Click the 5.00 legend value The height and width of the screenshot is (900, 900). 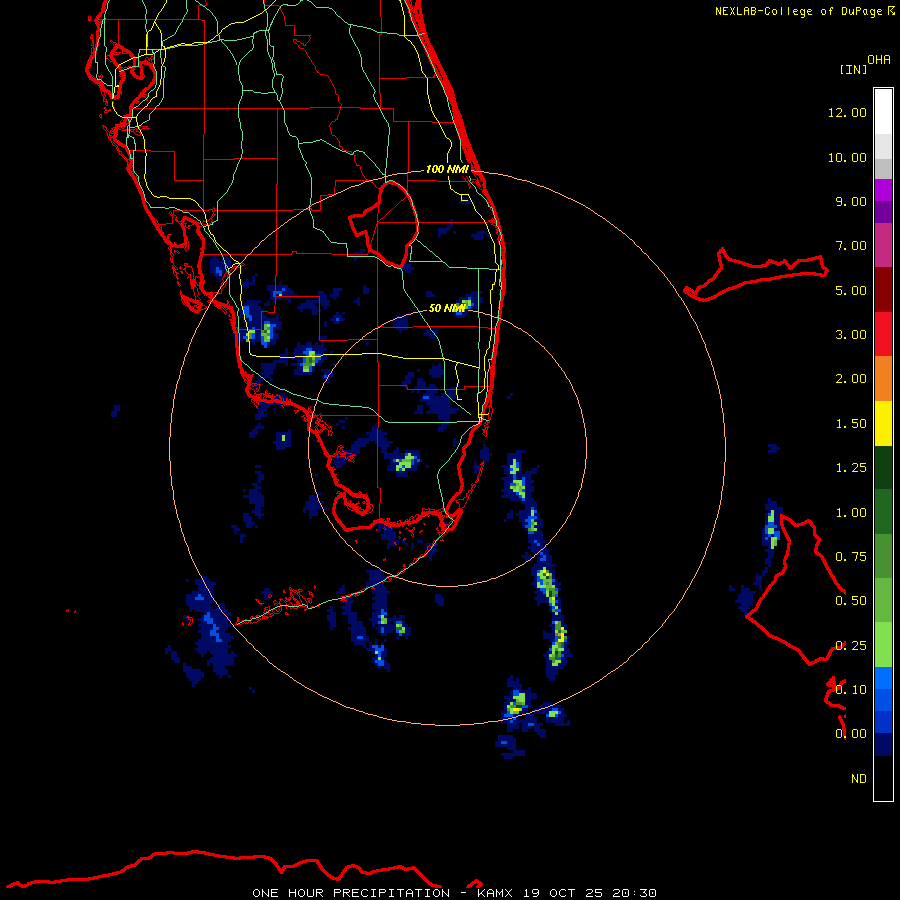[851, 290]
